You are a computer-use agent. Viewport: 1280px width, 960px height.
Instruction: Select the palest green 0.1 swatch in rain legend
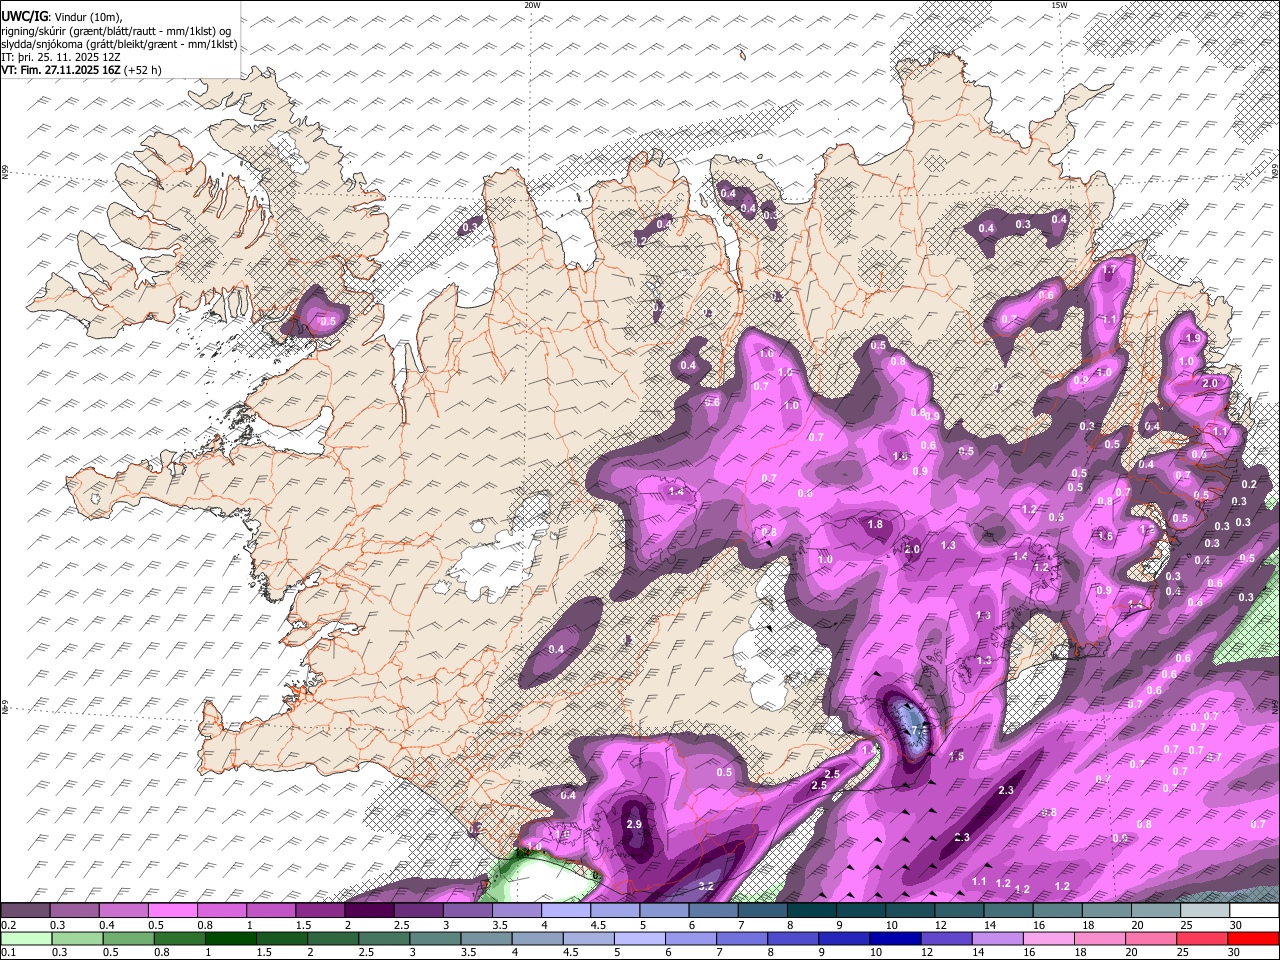click(x=26, y=938)
